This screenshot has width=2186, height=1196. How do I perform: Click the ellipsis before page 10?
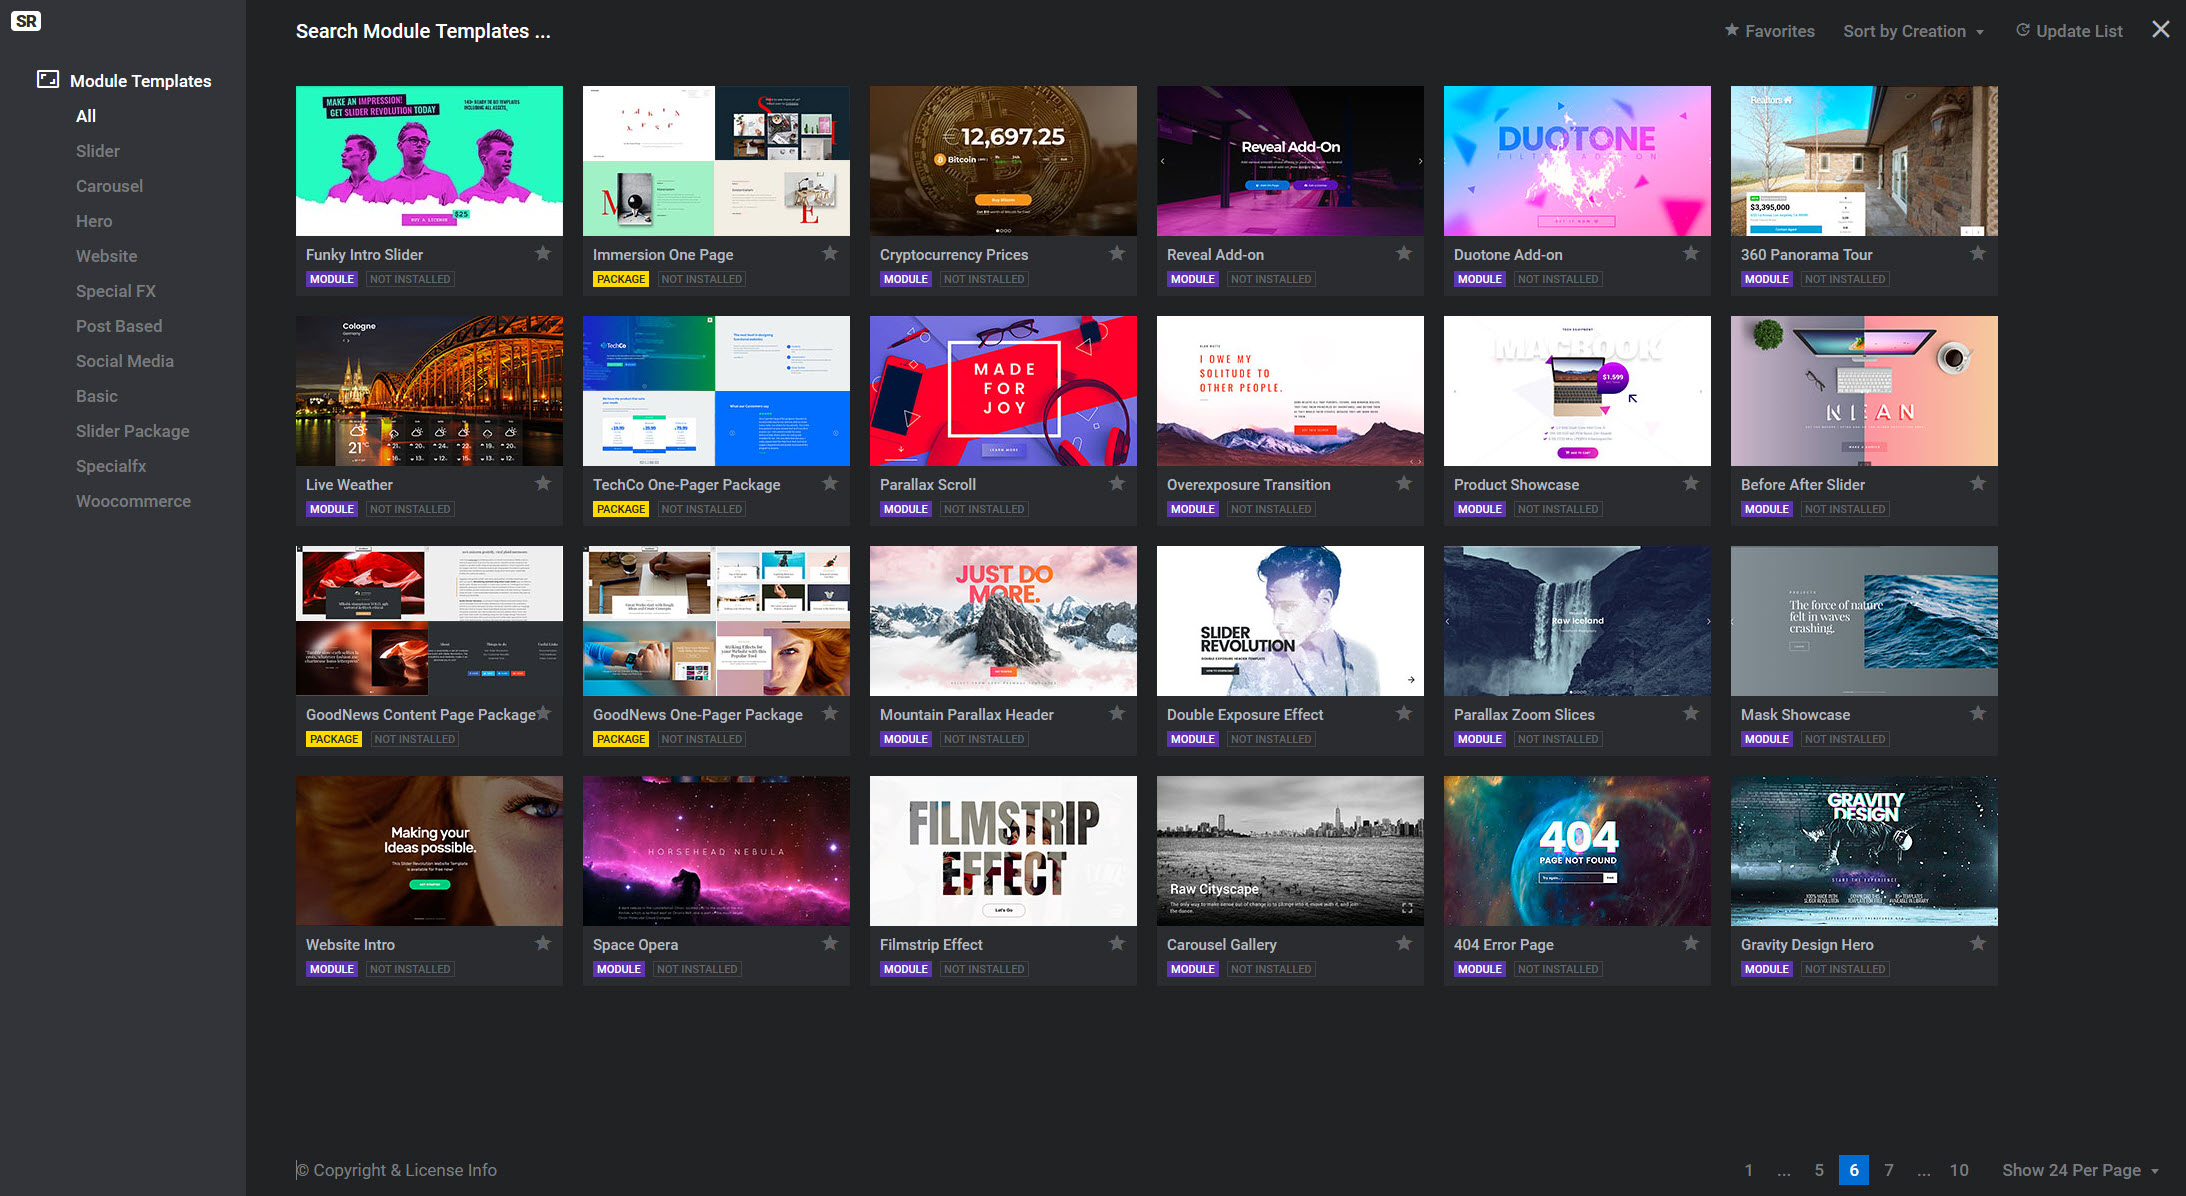(1924, 1170)
